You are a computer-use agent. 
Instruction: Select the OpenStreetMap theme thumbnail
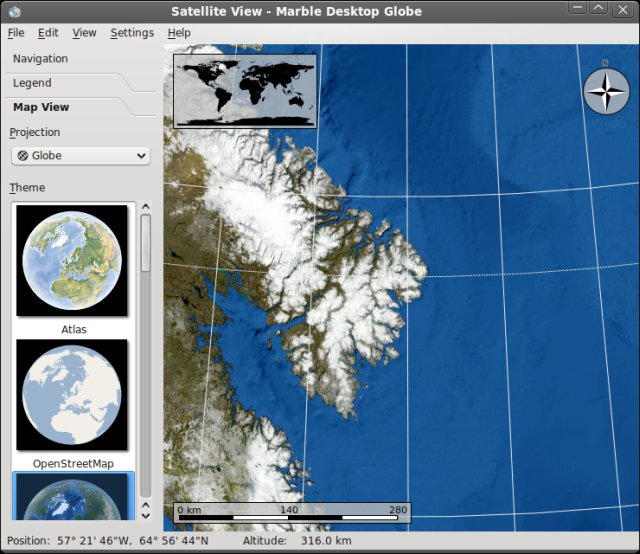click(x=72, y=395)
